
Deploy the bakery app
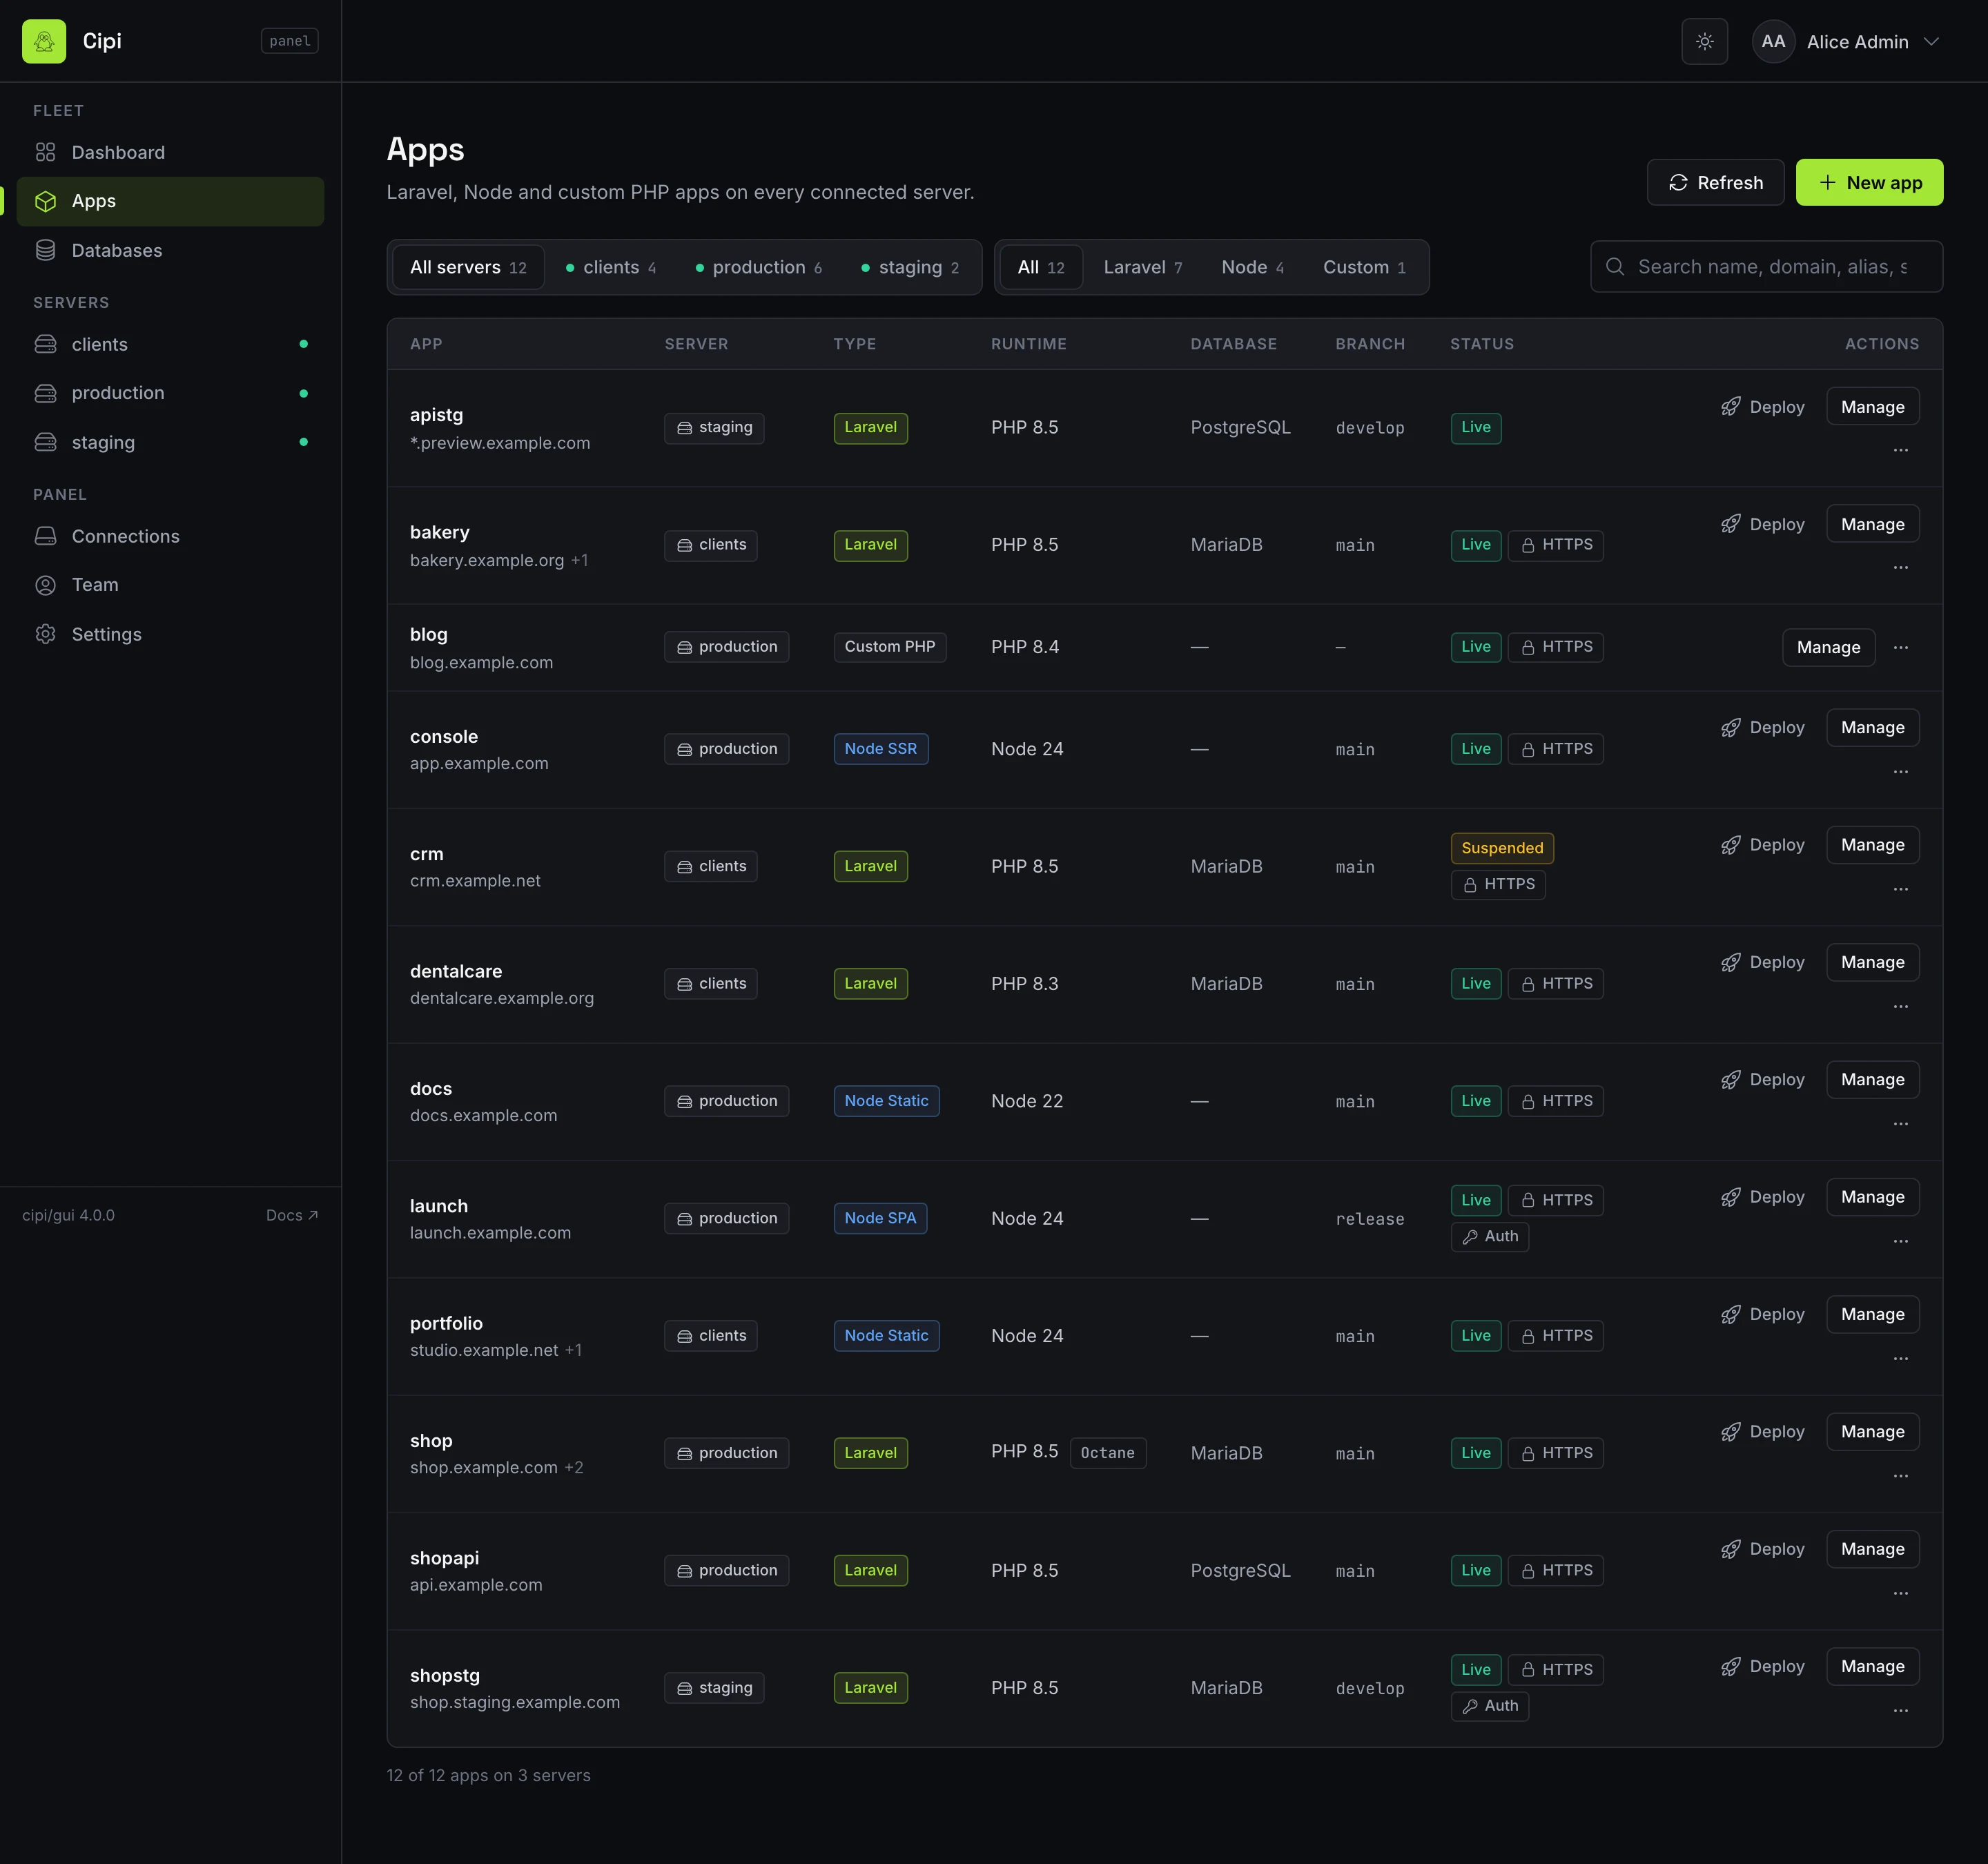coord(1762,524)
